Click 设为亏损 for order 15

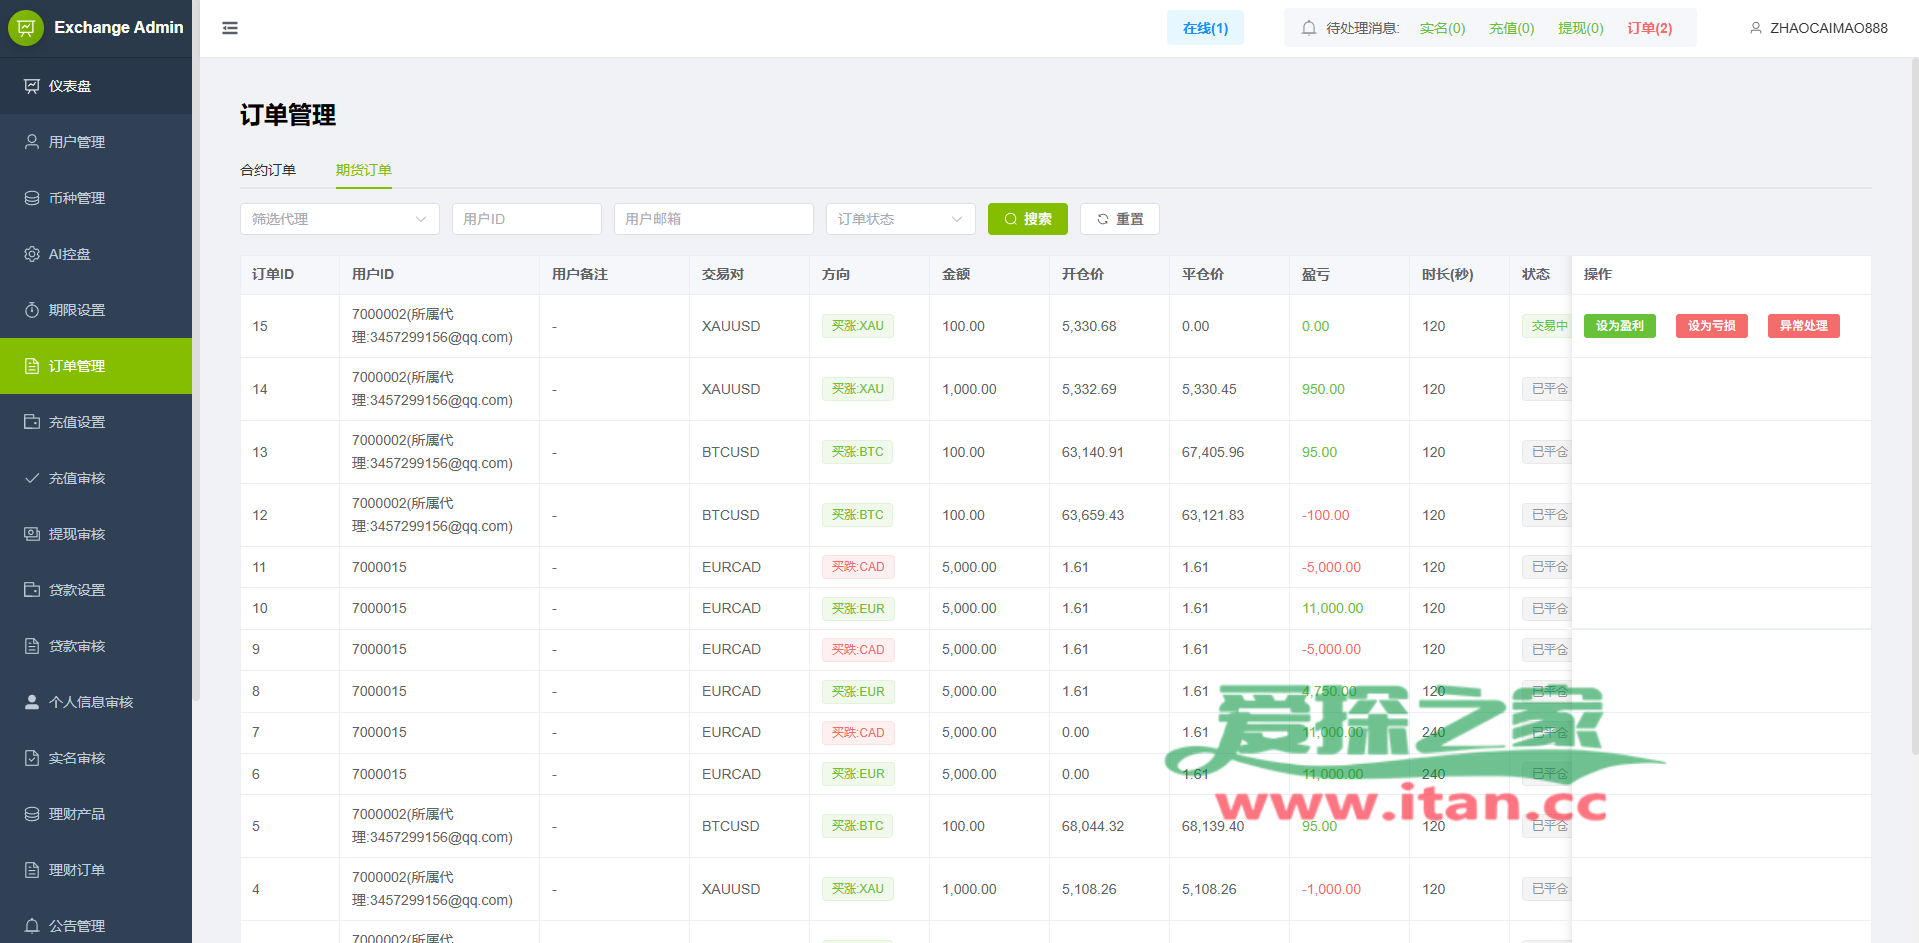(1711, 326)
